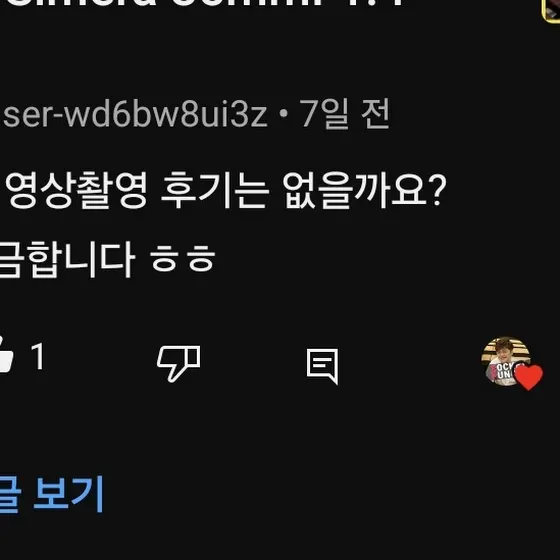Tap the word 영상촬영 in comment
This screenshot has height=560, width=560.
[x=76, y=190]
